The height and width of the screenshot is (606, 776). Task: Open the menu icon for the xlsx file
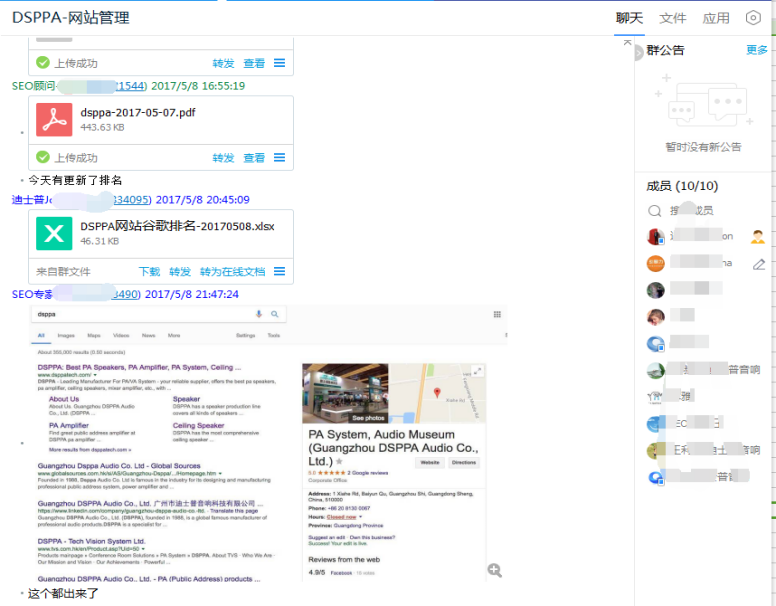[280, 271]
